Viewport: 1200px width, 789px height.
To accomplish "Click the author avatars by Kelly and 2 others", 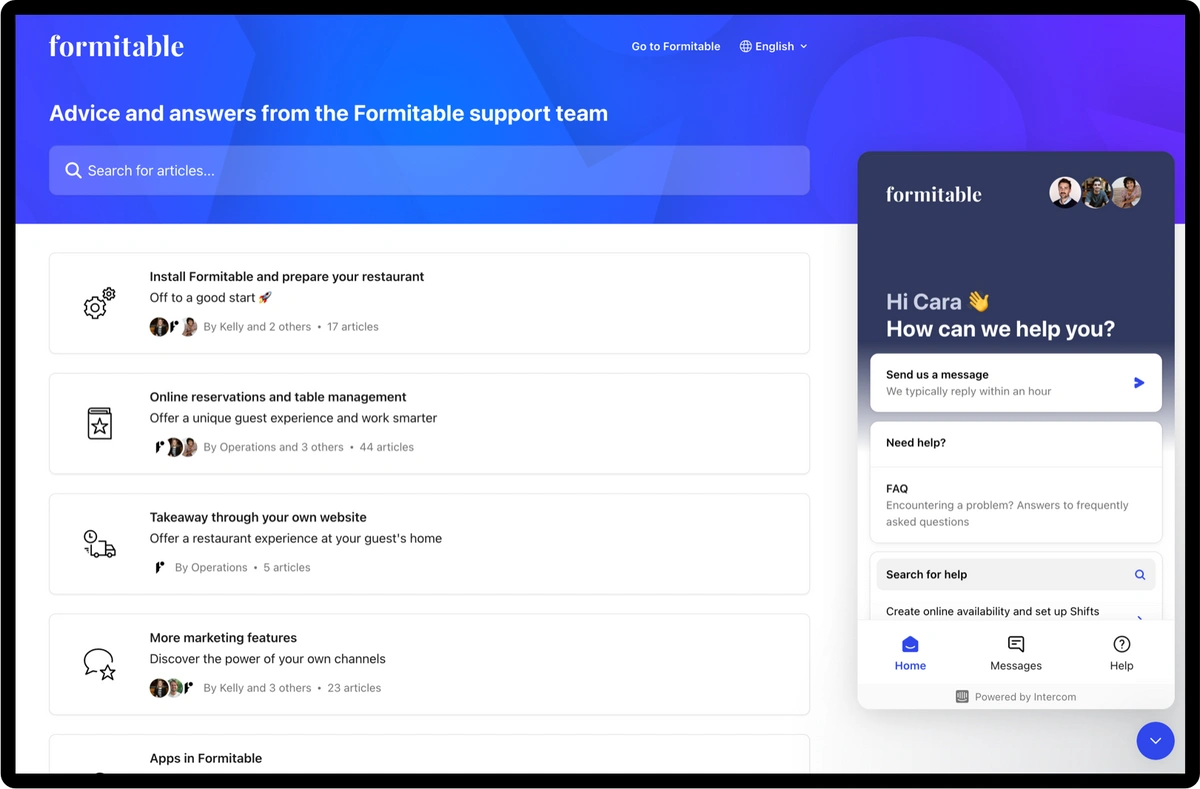I will pyautogui.click(x=173, y=327).
